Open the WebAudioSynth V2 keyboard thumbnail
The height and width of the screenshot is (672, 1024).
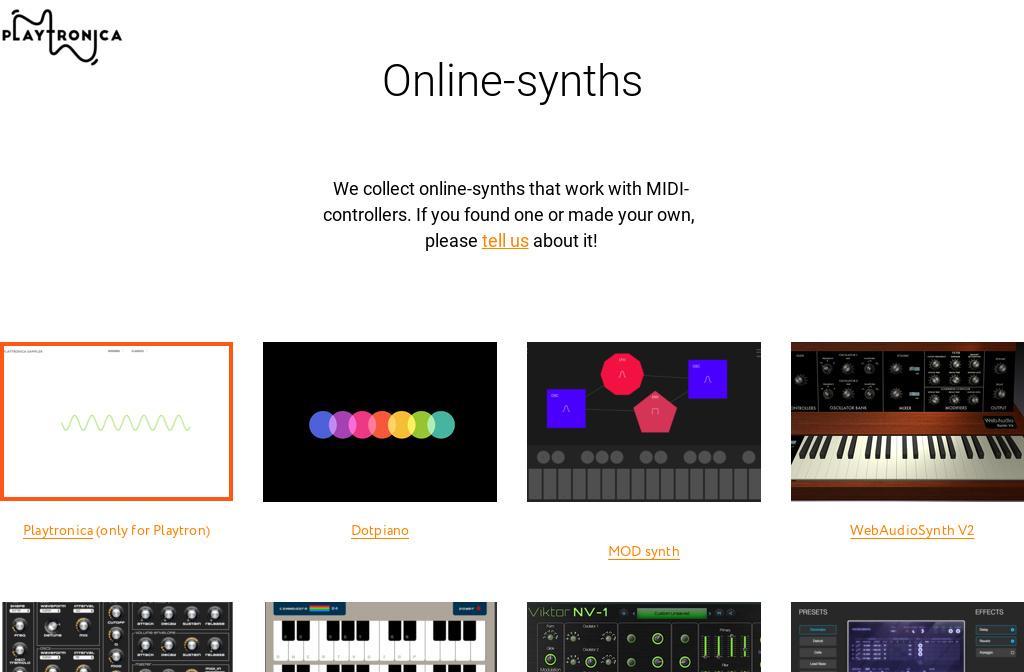pos(907,422)
